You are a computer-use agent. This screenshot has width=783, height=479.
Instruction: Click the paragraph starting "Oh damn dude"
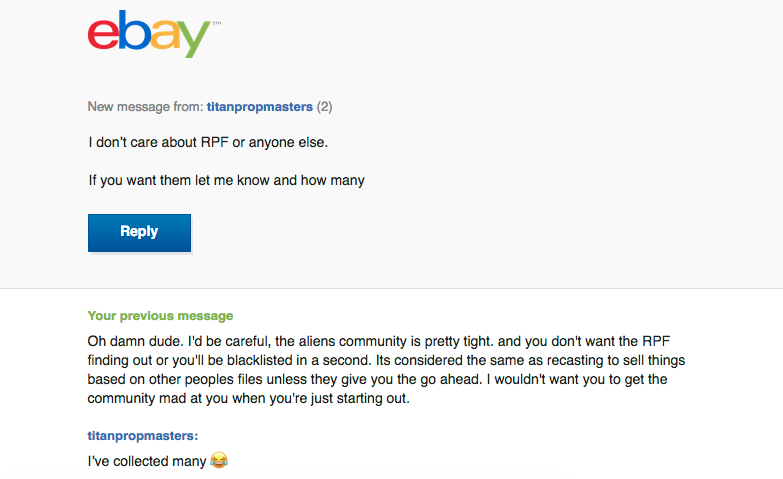point(386,370)
